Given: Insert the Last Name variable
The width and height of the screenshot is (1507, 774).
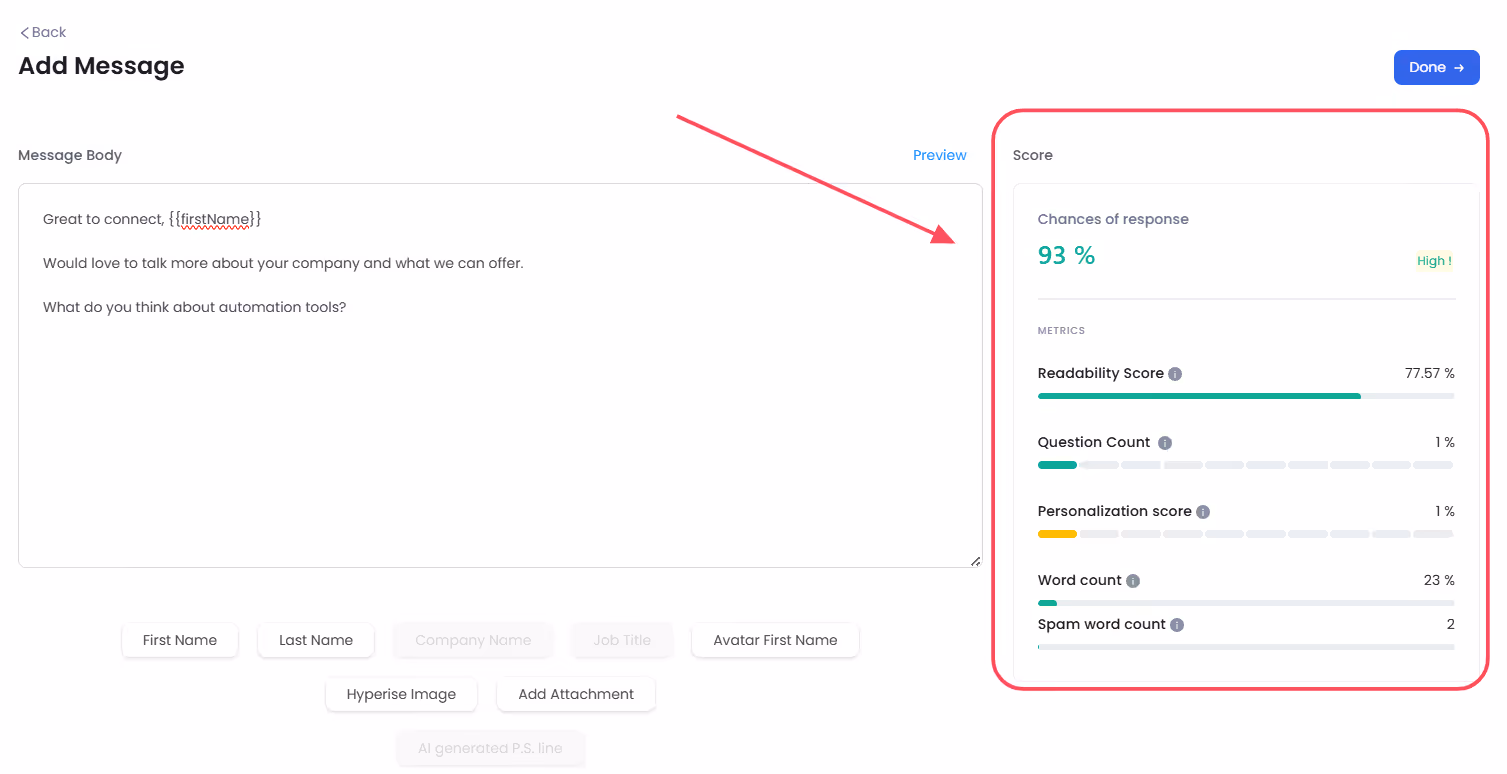Looking at the screenshot, I should (x=316, y=640).
